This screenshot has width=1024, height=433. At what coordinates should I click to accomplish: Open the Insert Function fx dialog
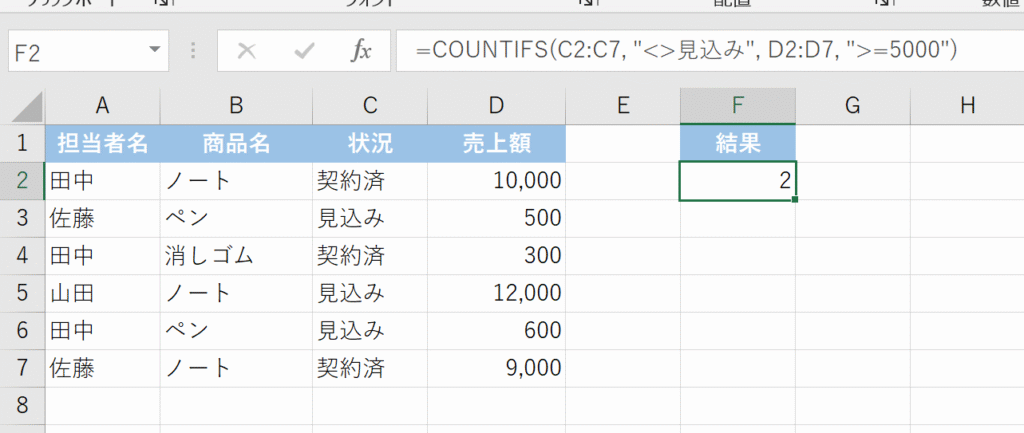click(360, 51)
